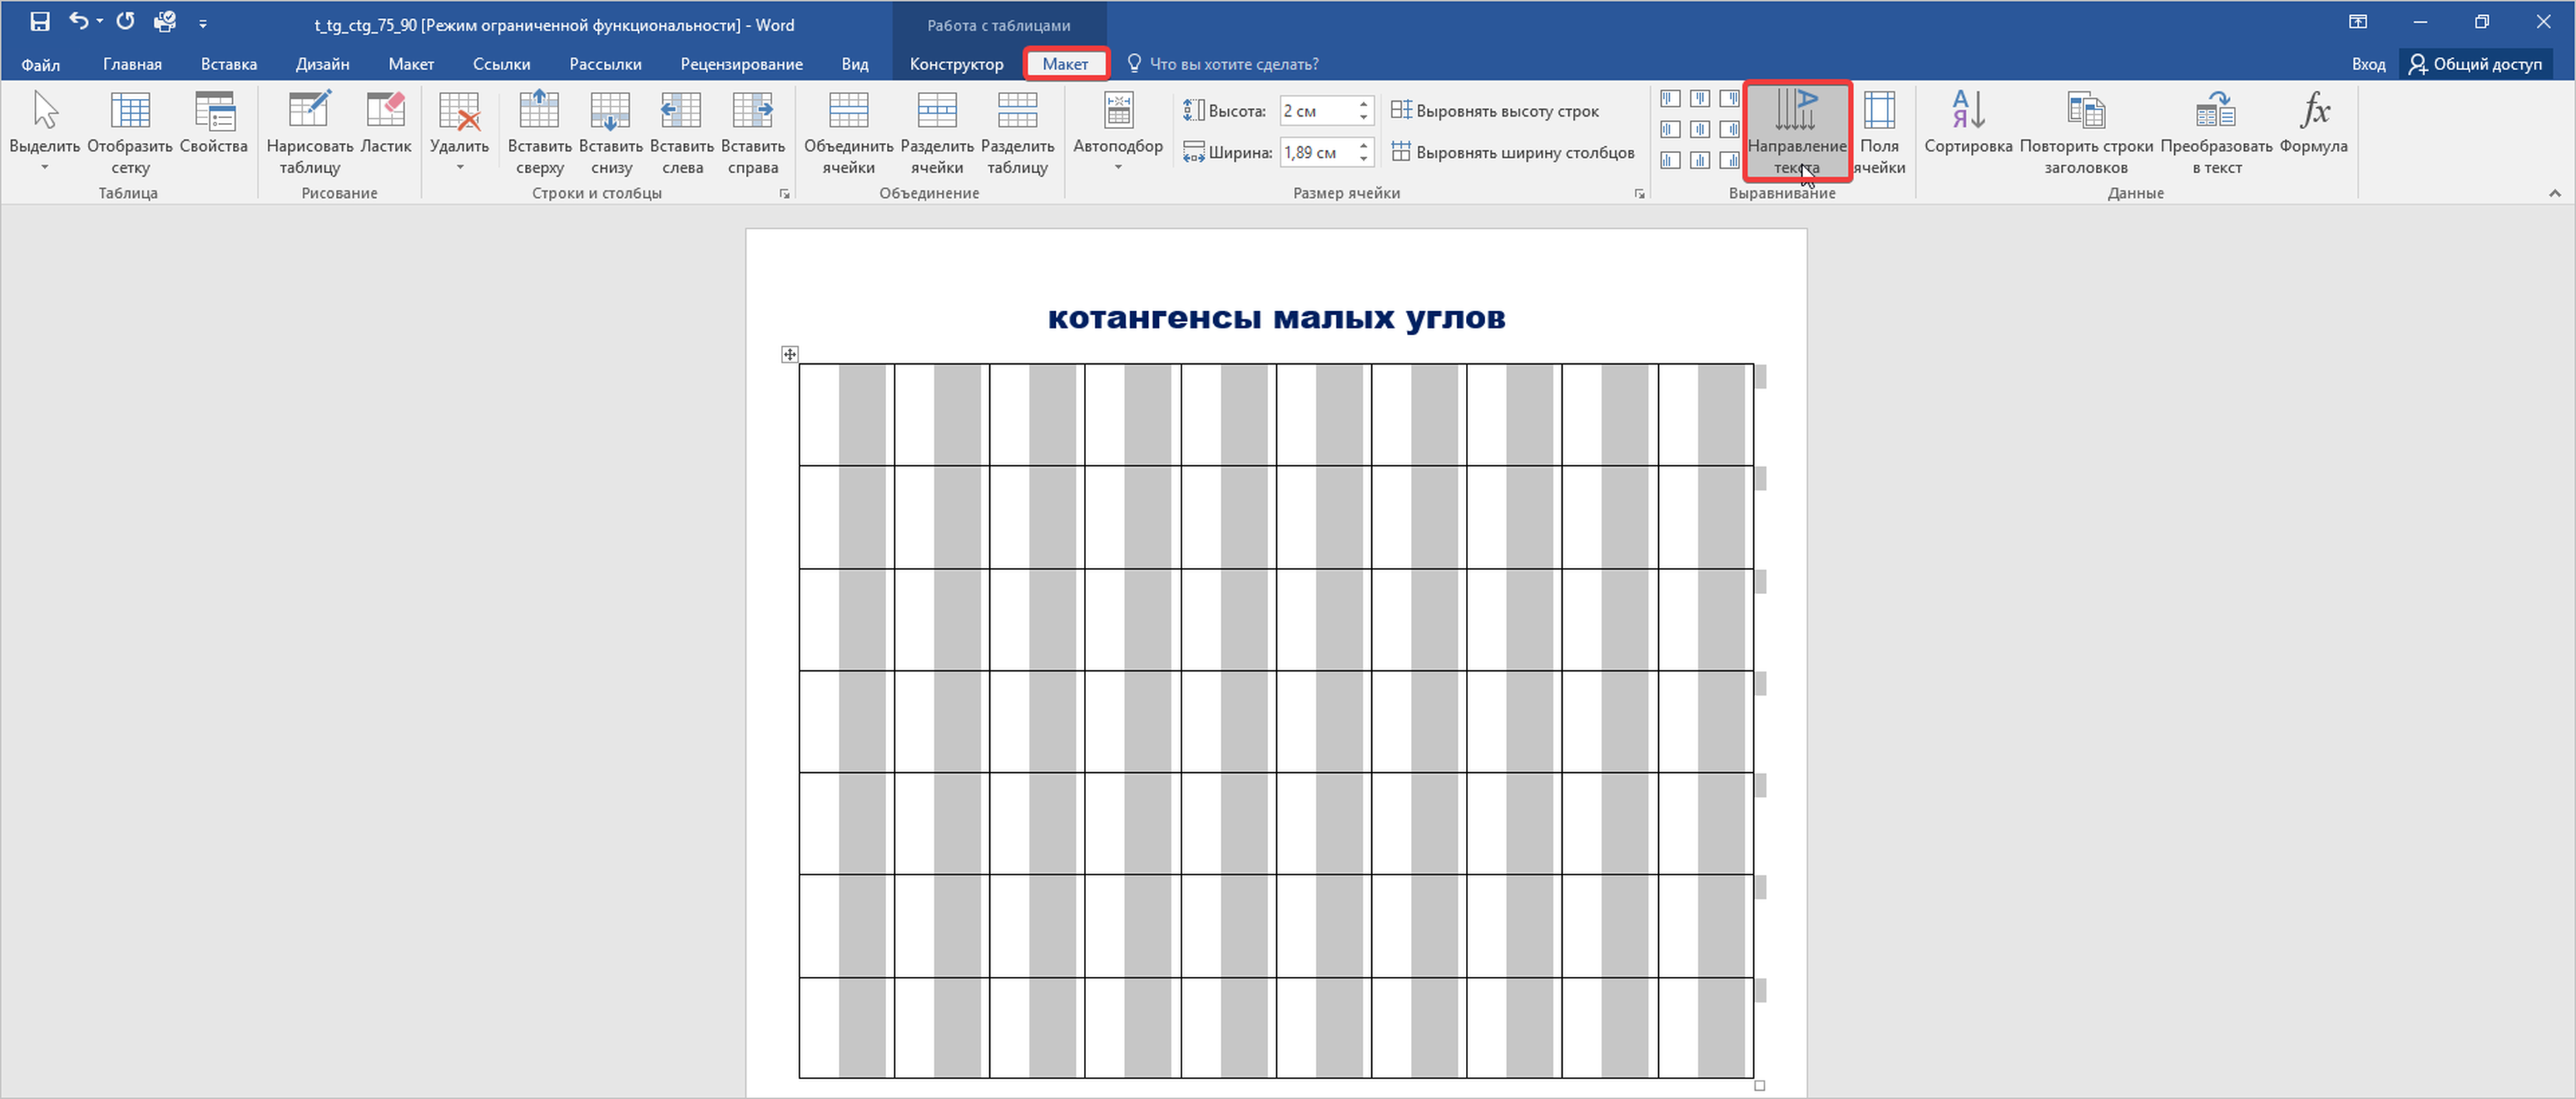The image size is (2576, 1099).
Task: Select align center alignment in cell grid
Action: point(1700,129)
